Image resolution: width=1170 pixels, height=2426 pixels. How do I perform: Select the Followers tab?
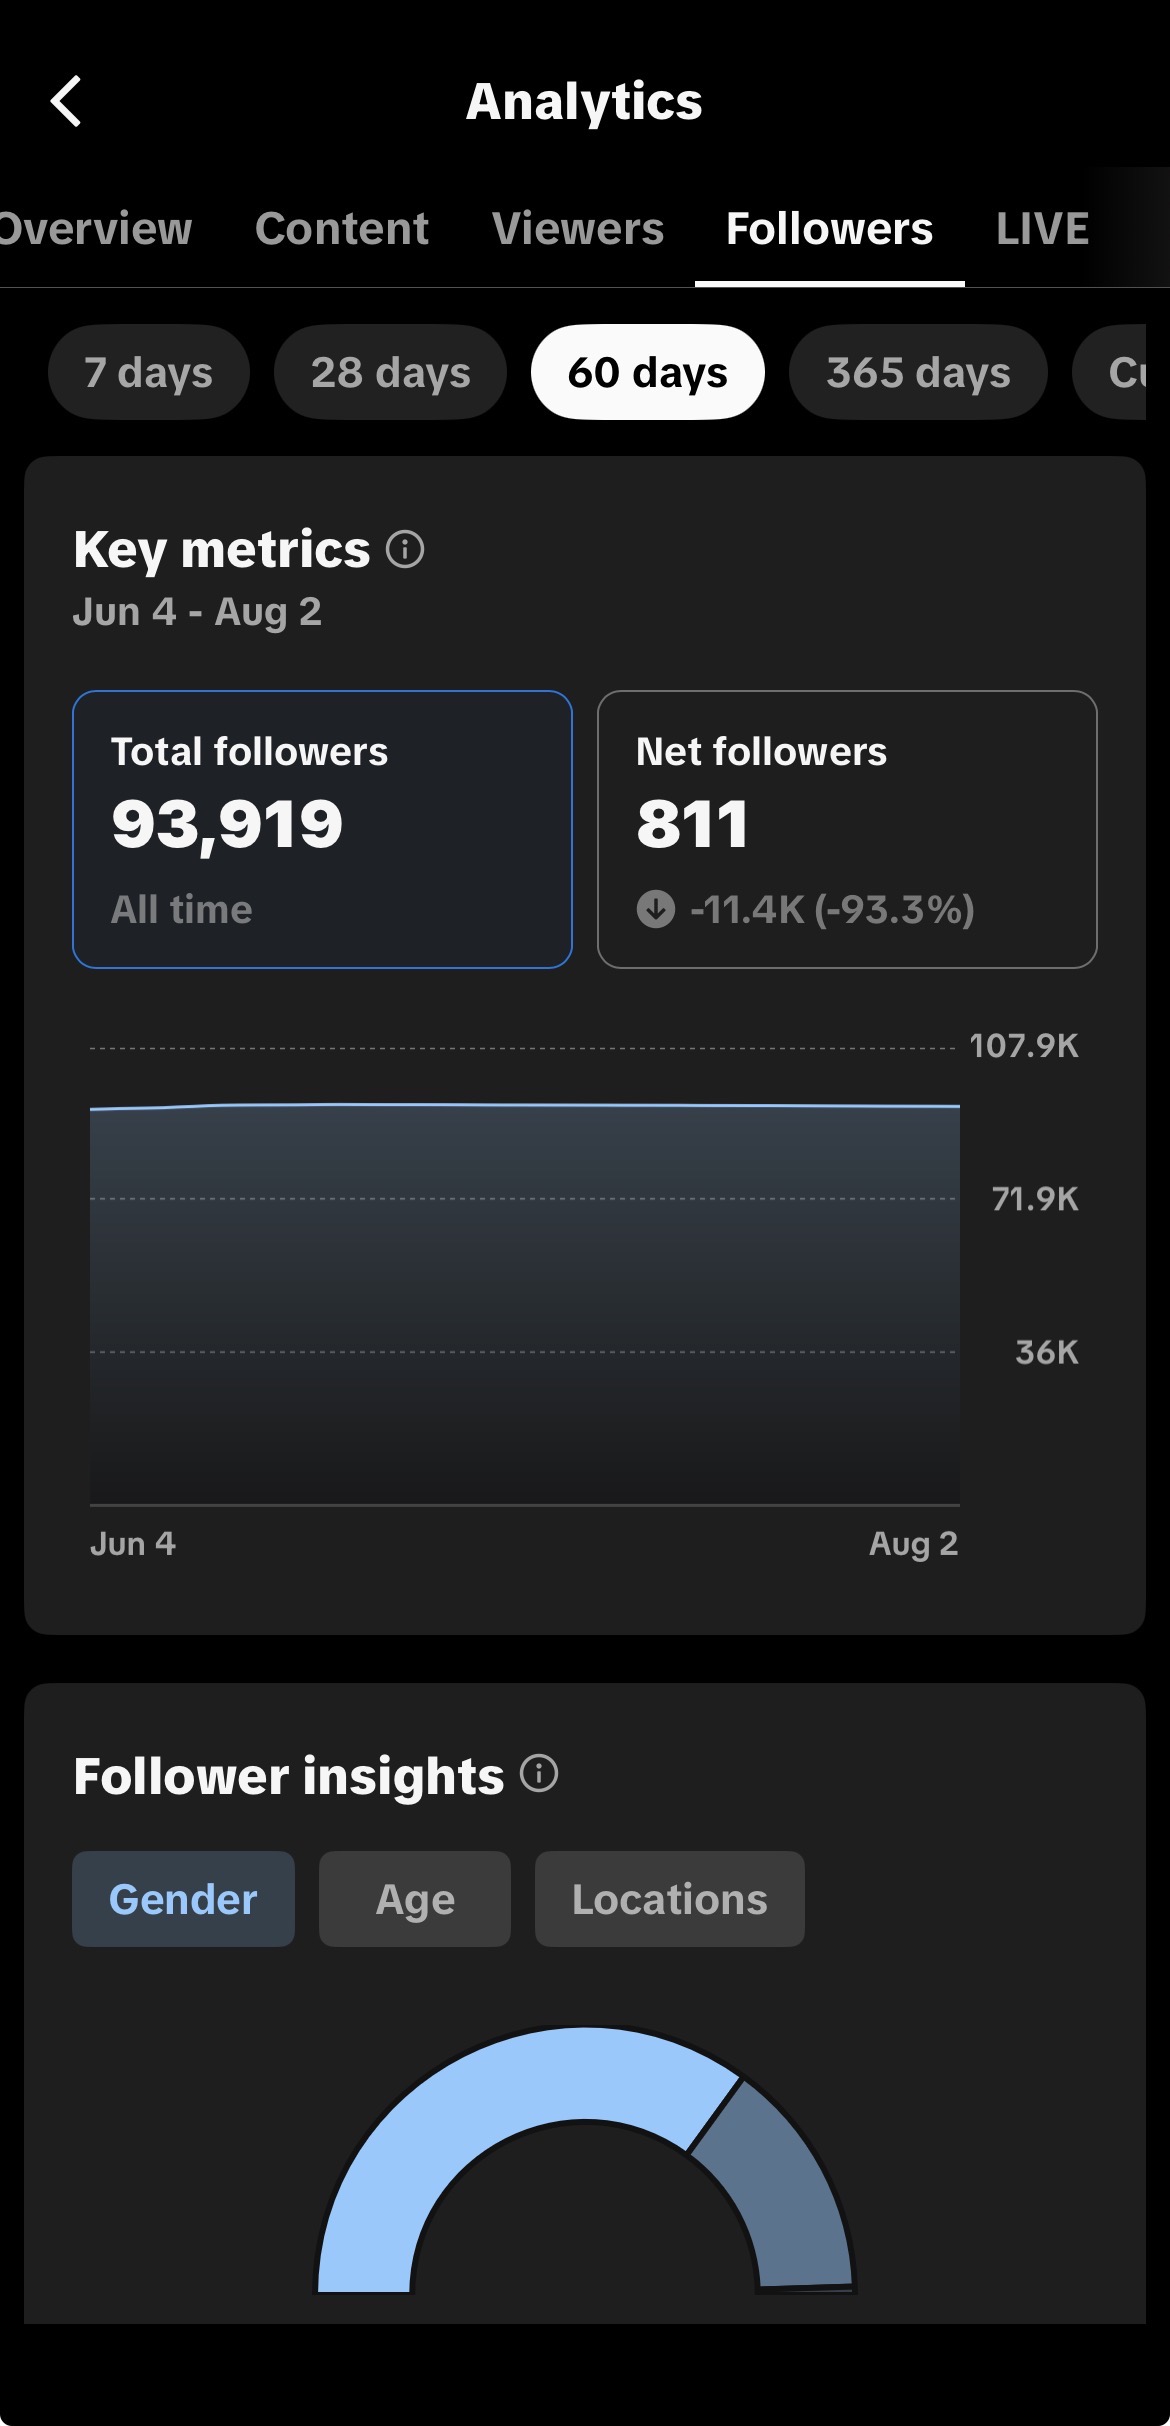click(830, 229)
